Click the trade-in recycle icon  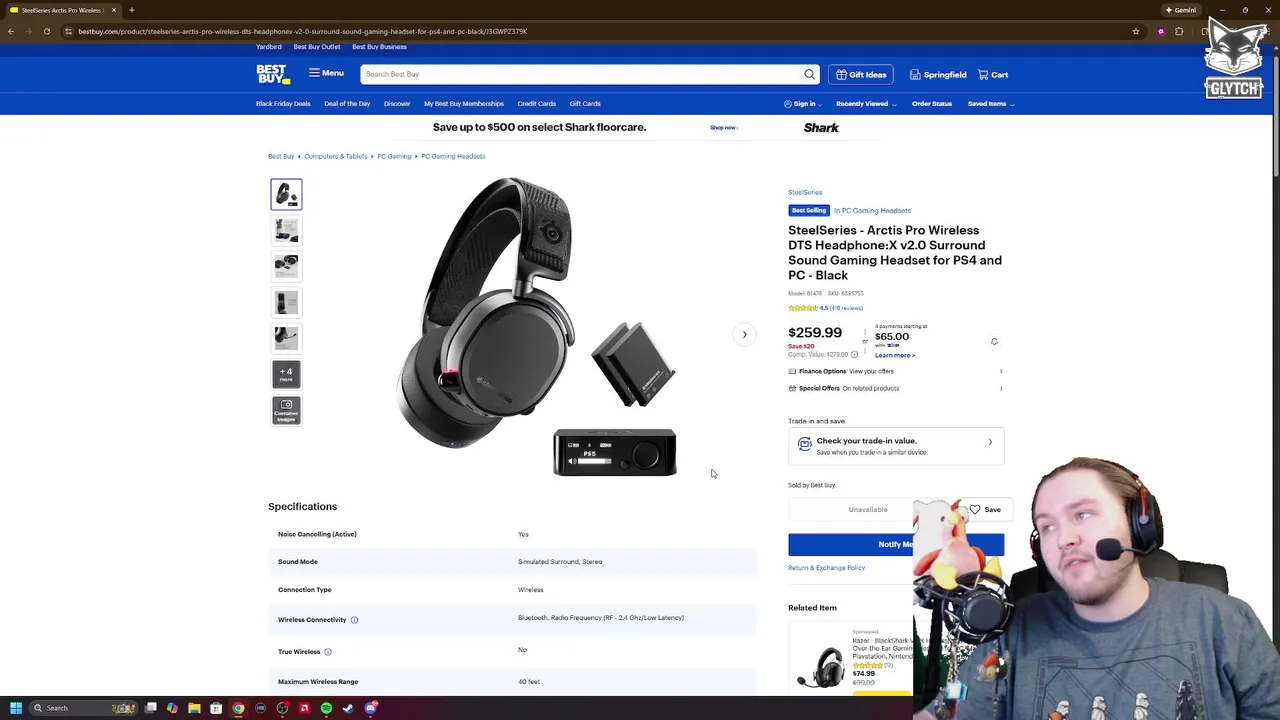tap(804, 445)
